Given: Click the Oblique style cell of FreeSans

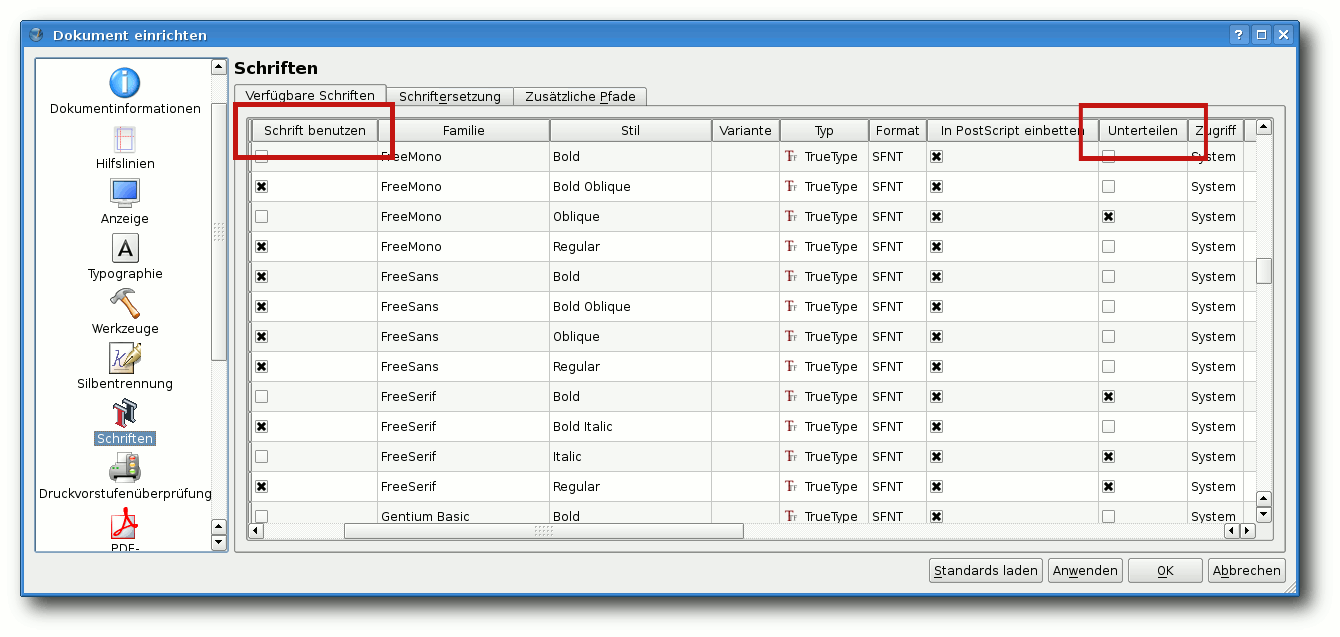Looking at the screenshot, I should [630, 336].
